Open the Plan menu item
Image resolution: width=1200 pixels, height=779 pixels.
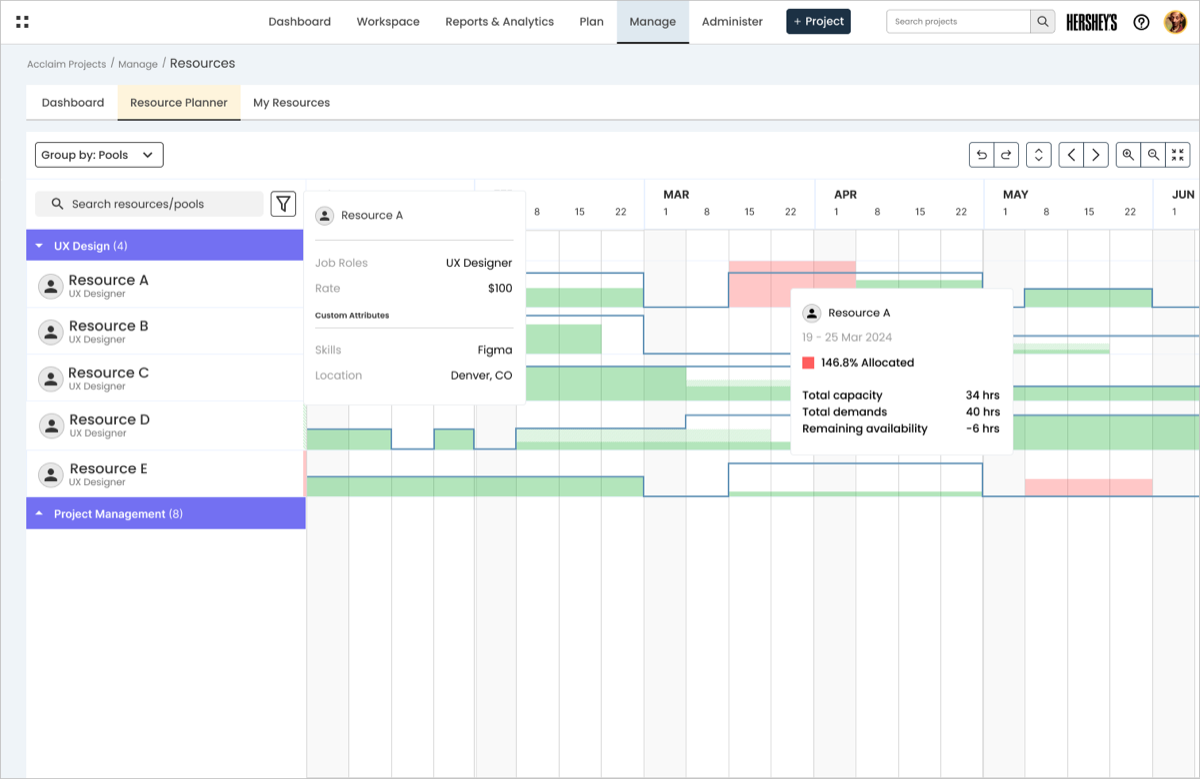(591, 21)
